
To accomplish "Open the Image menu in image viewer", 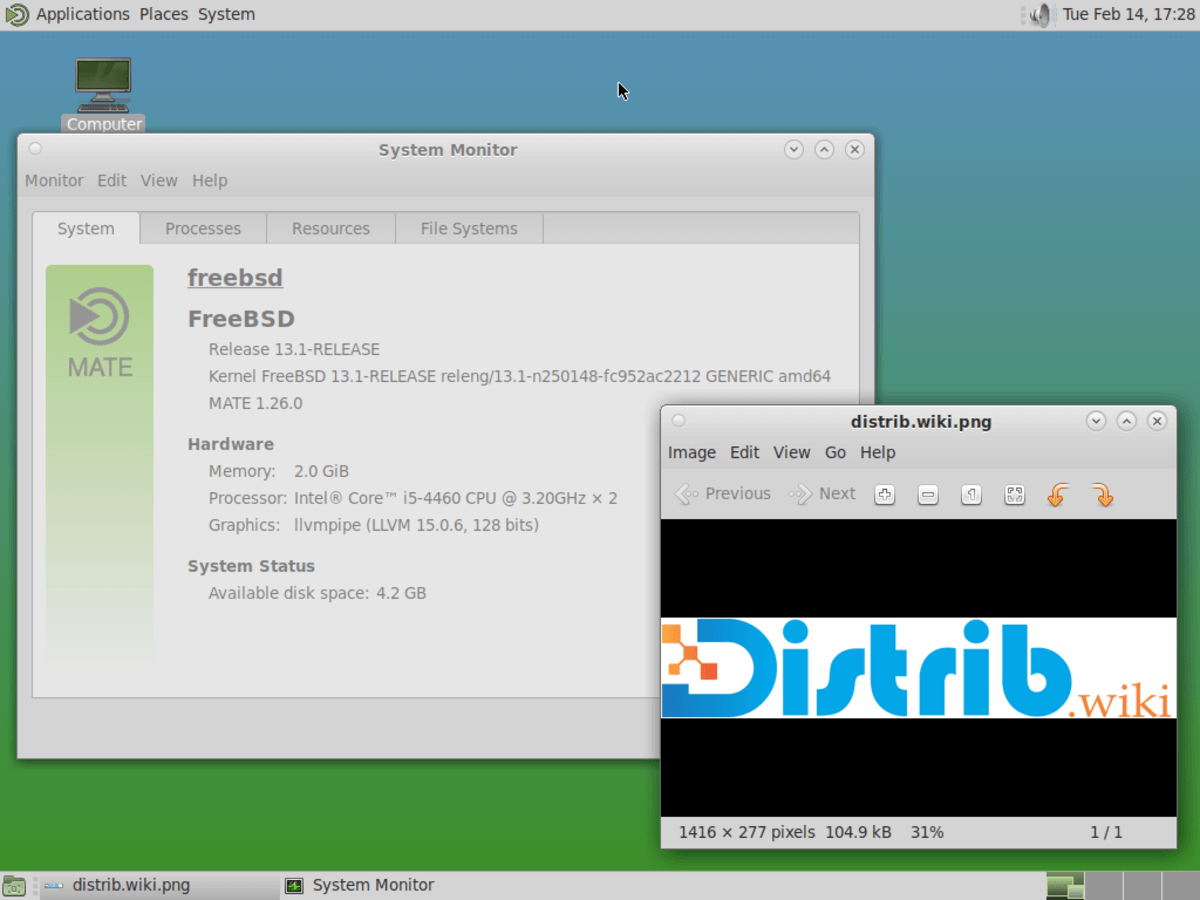I will pos(692,453).
